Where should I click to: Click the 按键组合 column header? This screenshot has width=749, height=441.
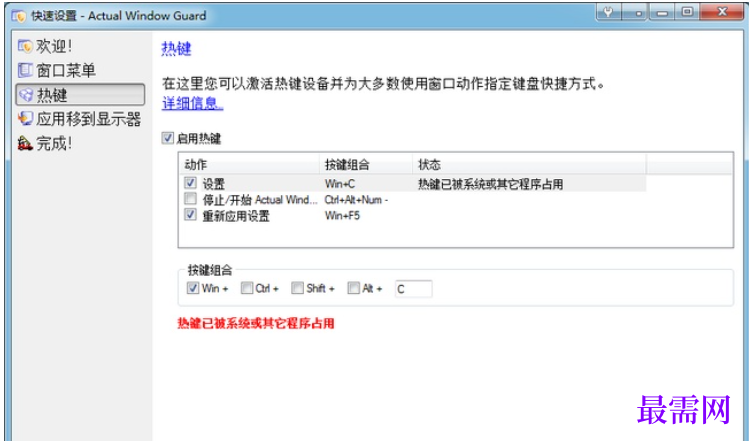(x=366, y=165)
